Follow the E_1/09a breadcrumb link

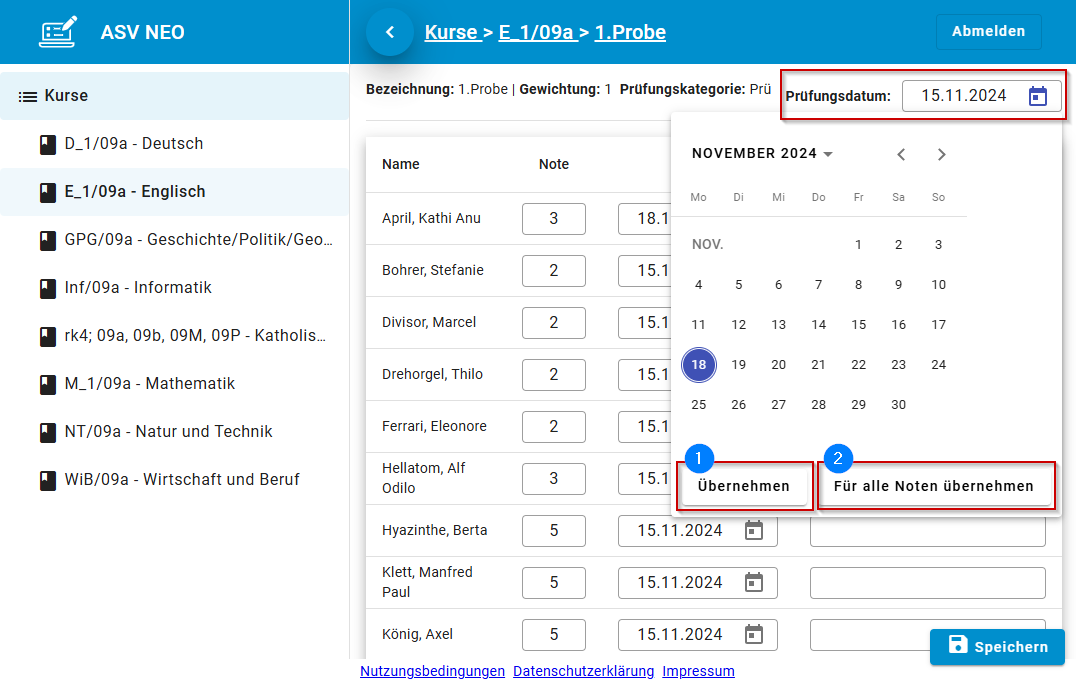pyautogui.click(x=536, y=32)
